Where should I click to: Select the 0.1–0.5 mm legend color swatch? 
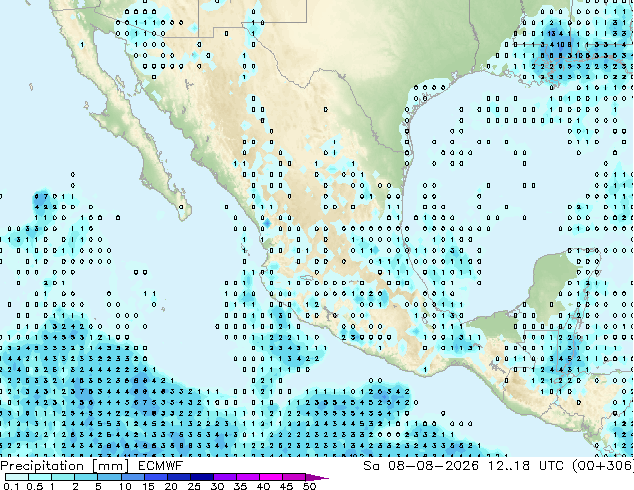[17, 477]
